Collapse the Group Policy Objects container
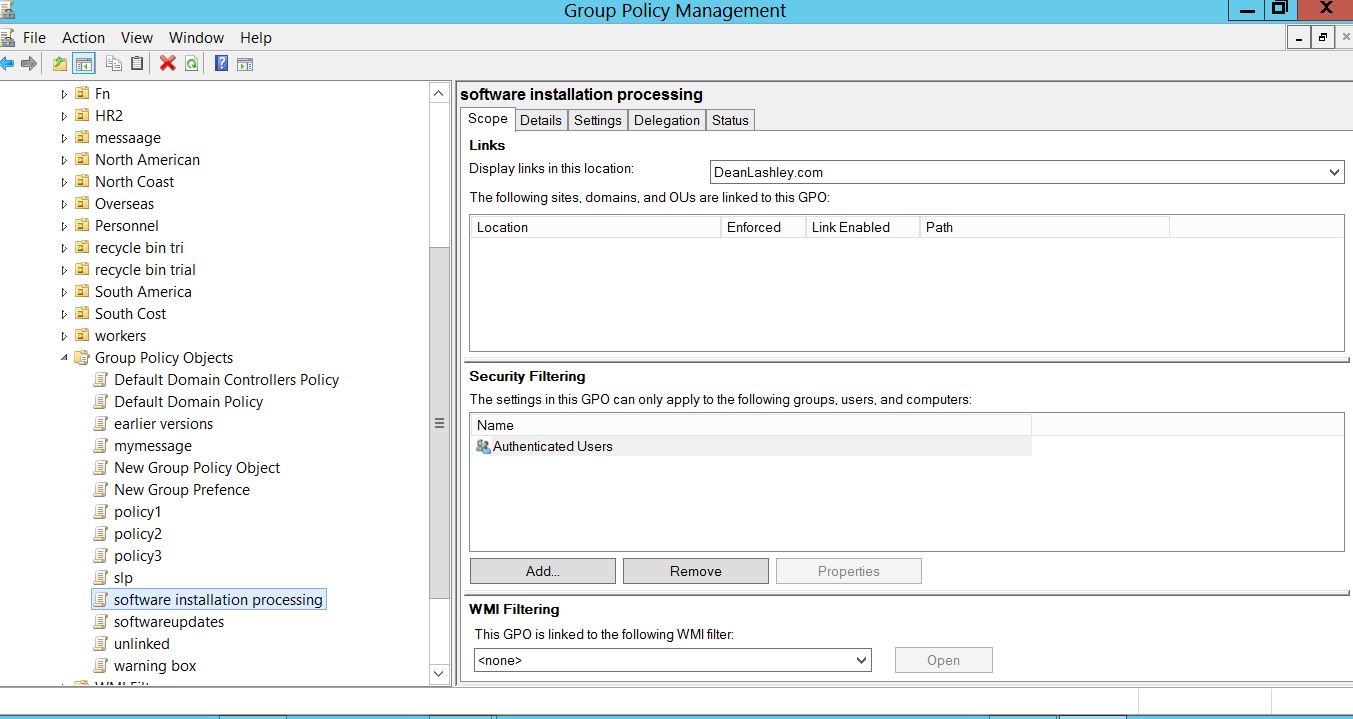The width and height of the screenshot is (1353, 719). click(x=65, y=358)
